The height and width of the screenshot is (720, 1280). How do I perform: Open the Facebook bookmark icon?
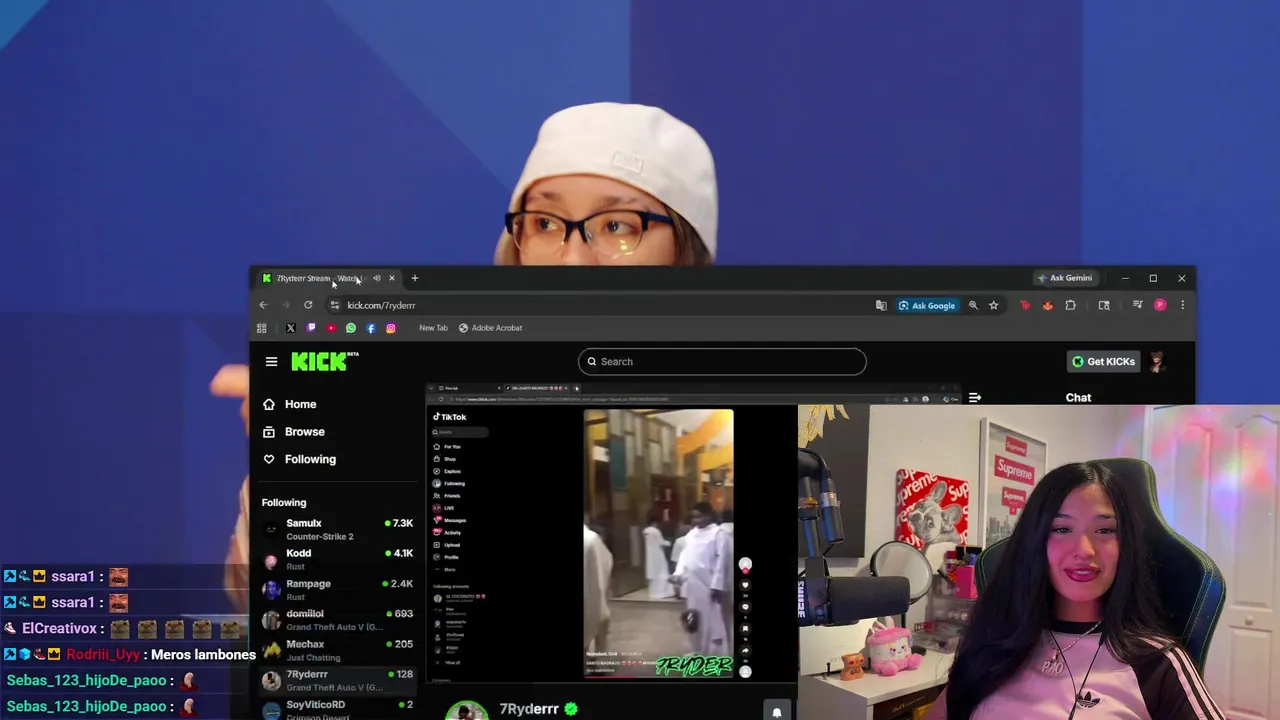371,328
